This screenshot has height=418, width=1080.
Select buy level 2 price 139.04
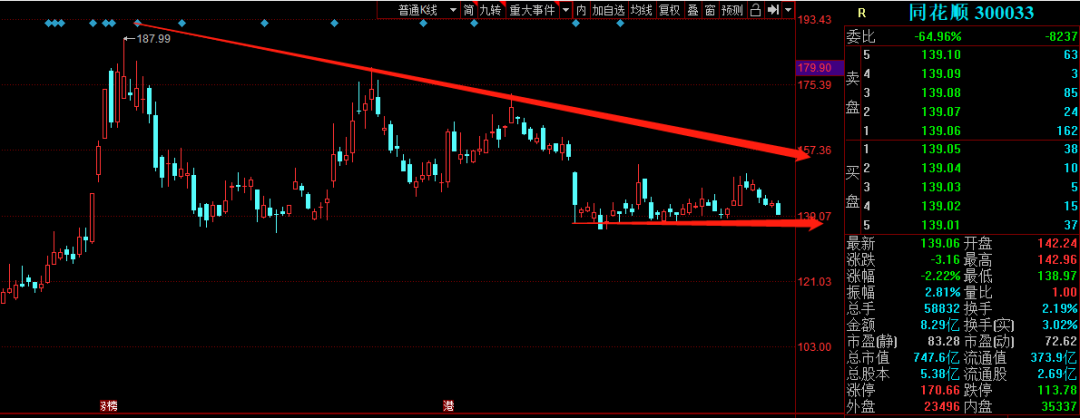click(941, 167)
